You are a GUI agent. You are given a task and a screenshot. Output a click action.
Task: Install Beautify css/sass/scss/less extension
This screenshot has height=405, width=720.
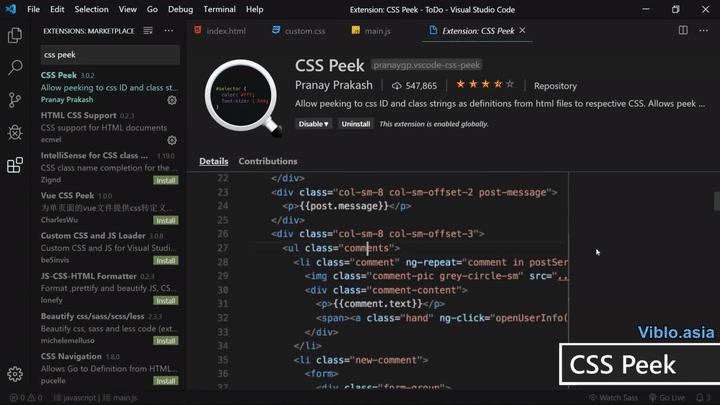[166, 341]
